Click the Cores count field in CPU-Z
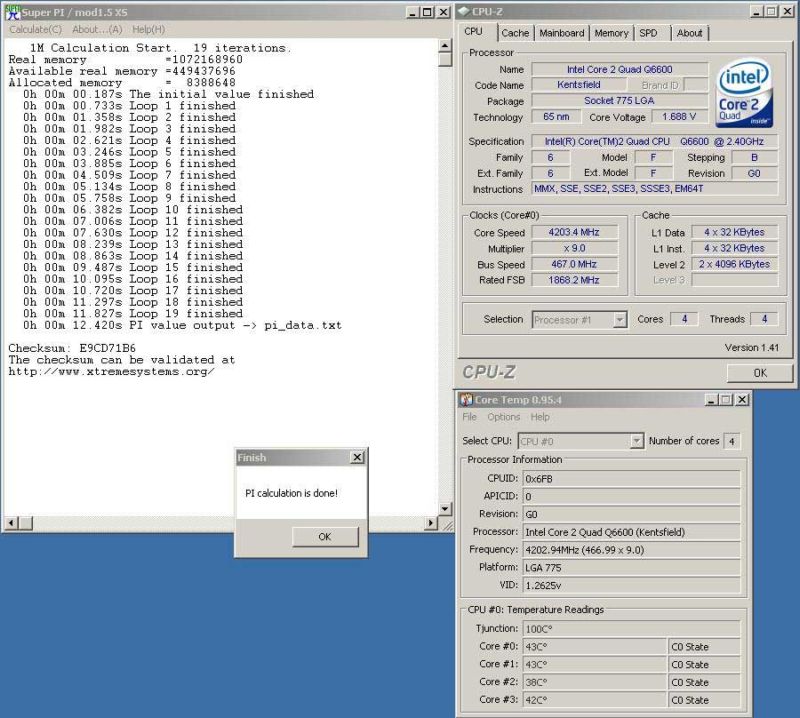Image resolution: width=800 pixels, height=718 pixels. pyautogui.click(x=684, y=319)
